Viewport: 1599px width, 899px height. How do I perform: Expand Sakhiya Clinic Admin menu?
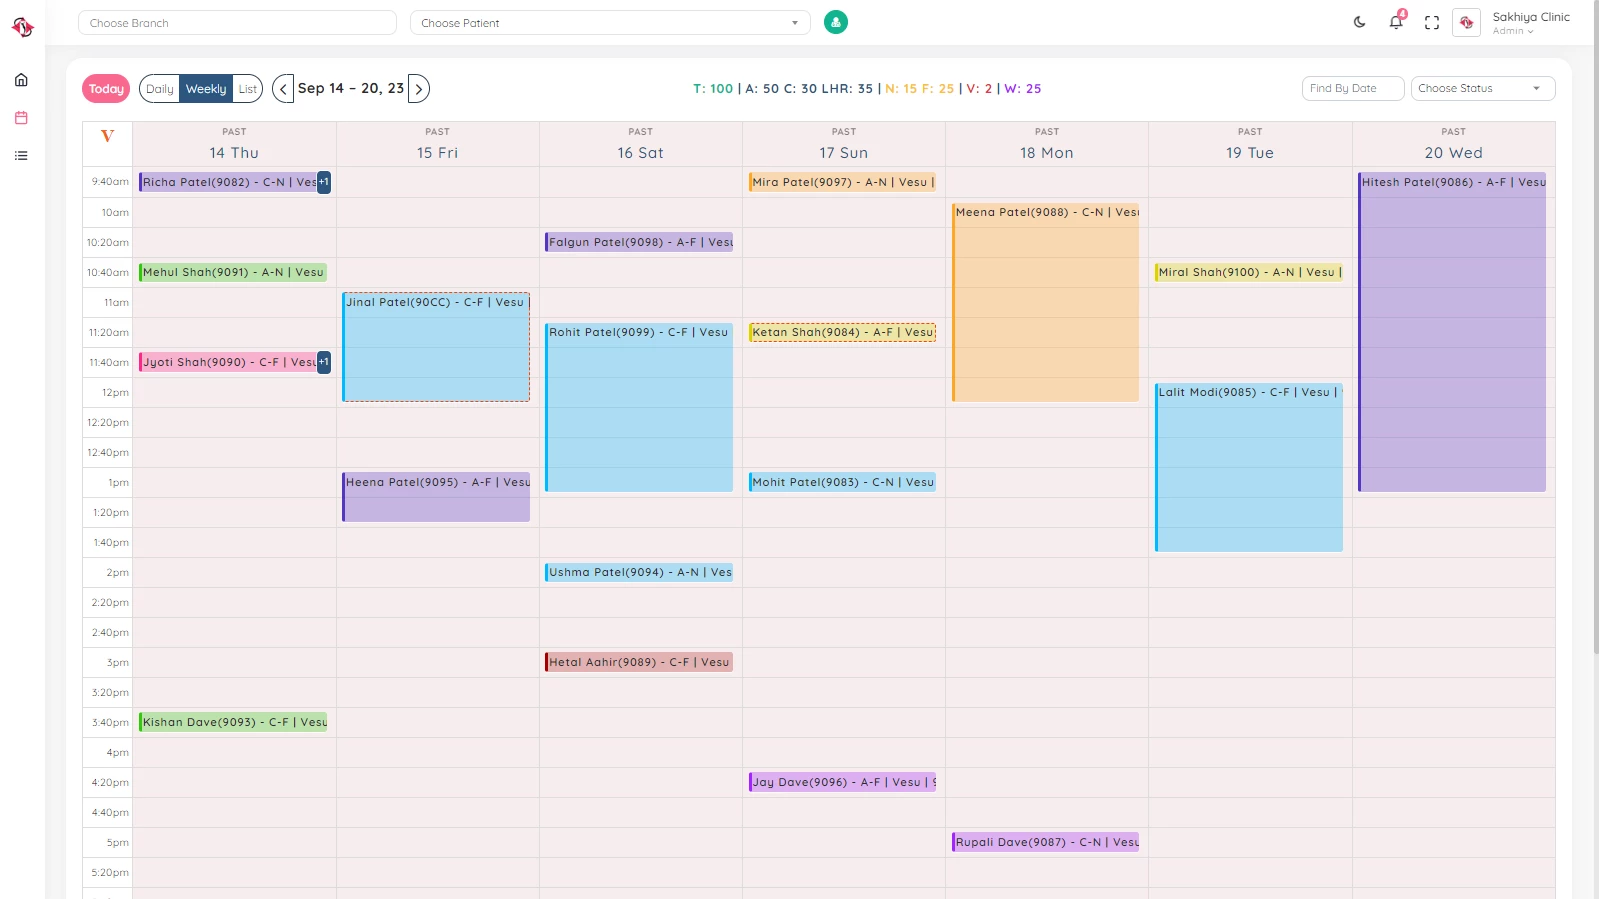click(x=1530, y=22)
